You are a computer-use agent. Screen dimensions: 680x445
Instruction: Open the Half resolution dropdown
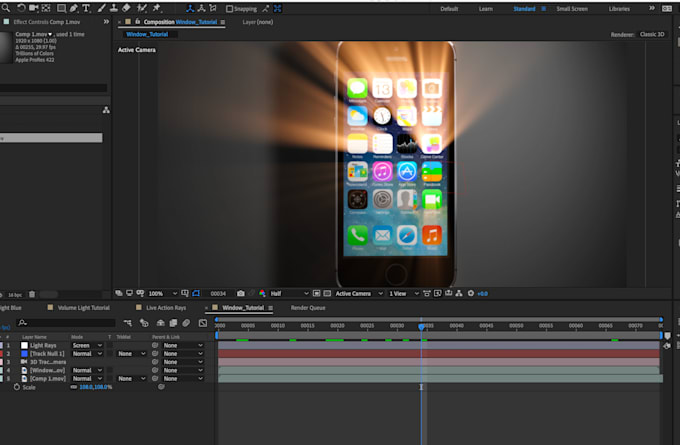(289, 294)
